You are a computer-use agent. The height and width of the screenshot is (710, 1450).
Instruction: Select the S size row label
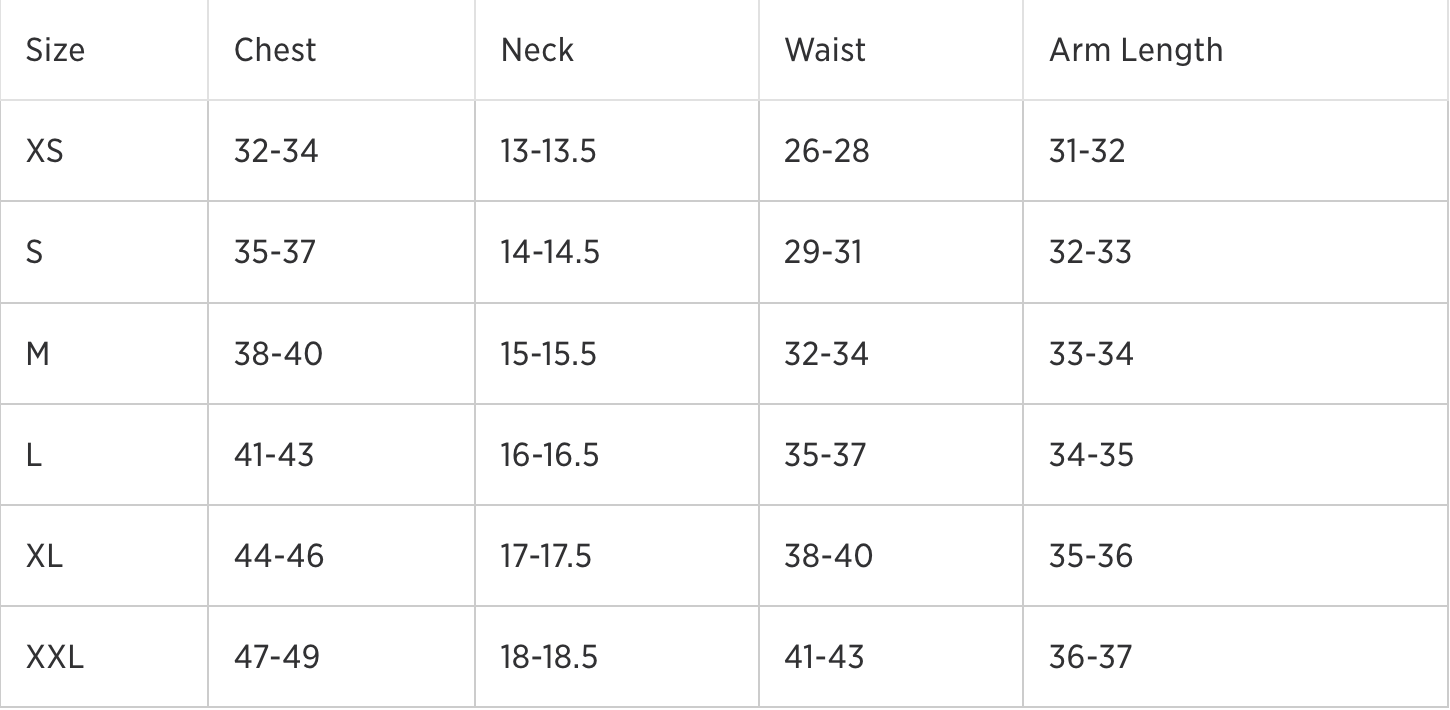coord(35,252)
